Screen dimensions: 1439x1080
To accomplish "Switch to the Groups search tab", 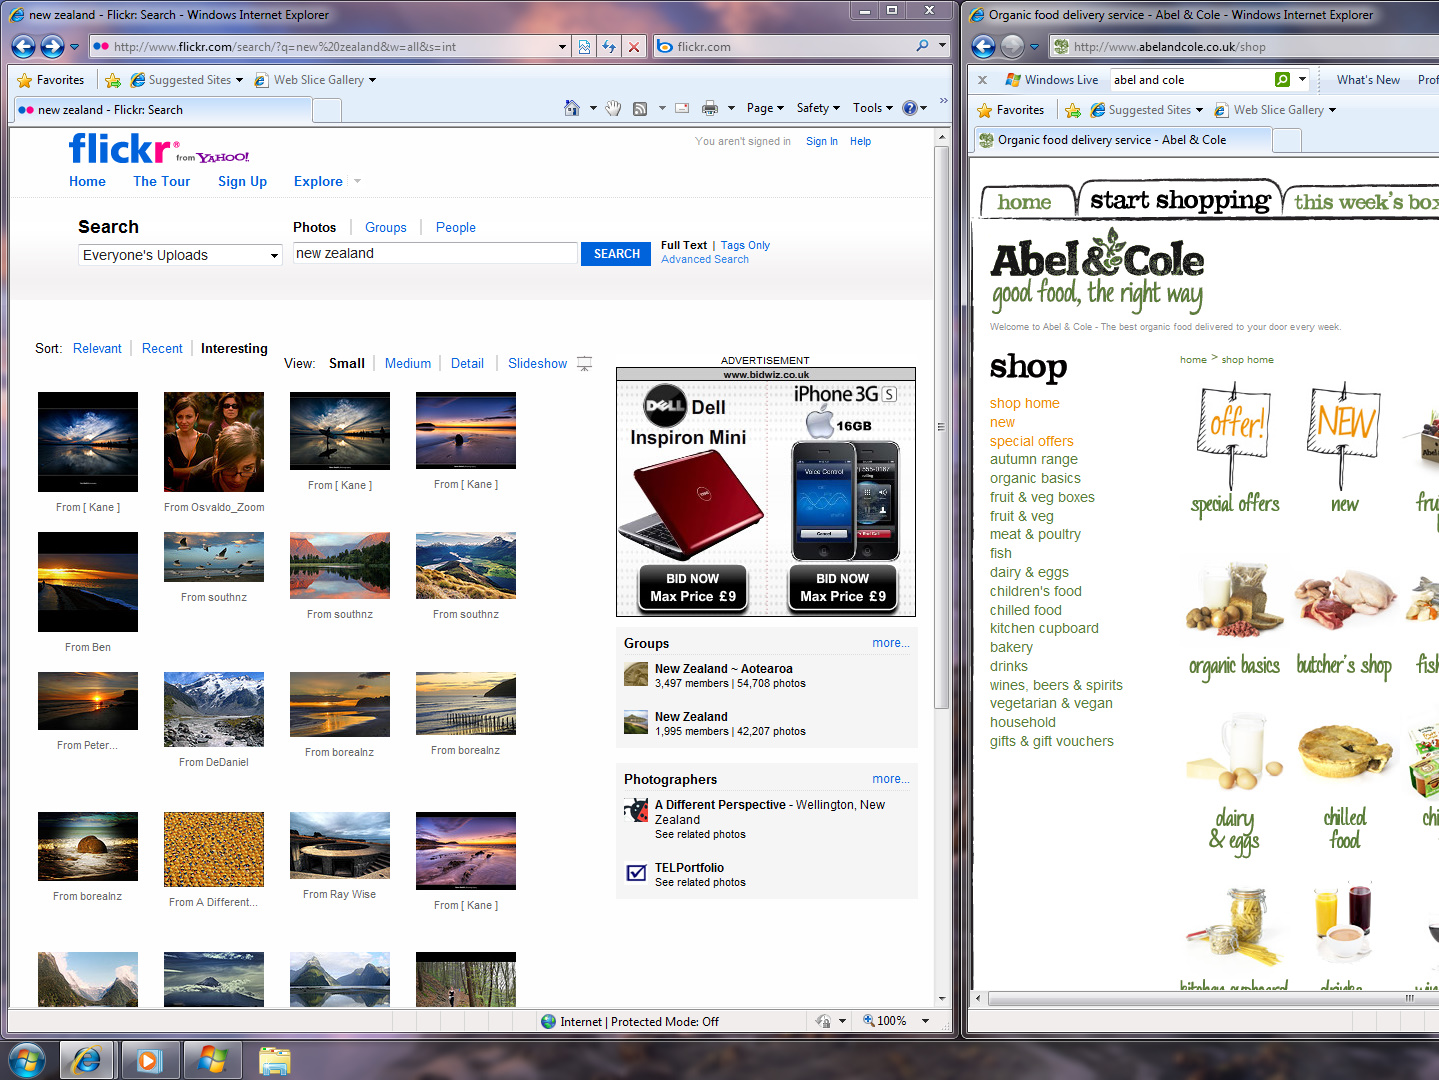I will pyautogui.click(x=386, y=227).
